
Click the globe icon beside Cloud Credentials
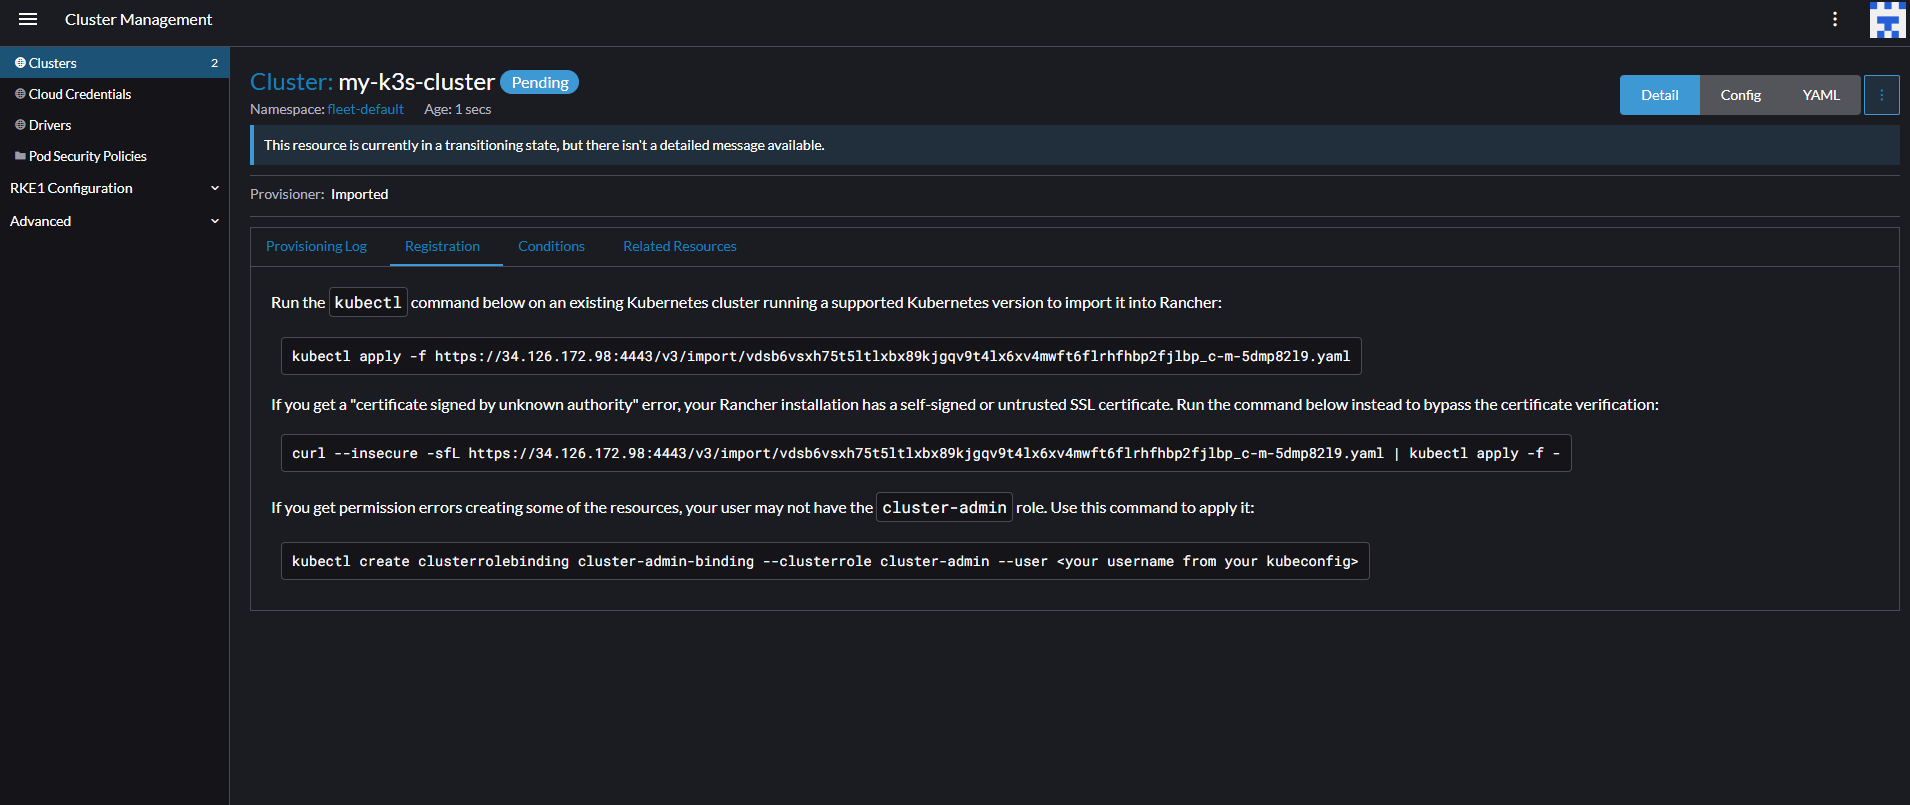[20, 94]
